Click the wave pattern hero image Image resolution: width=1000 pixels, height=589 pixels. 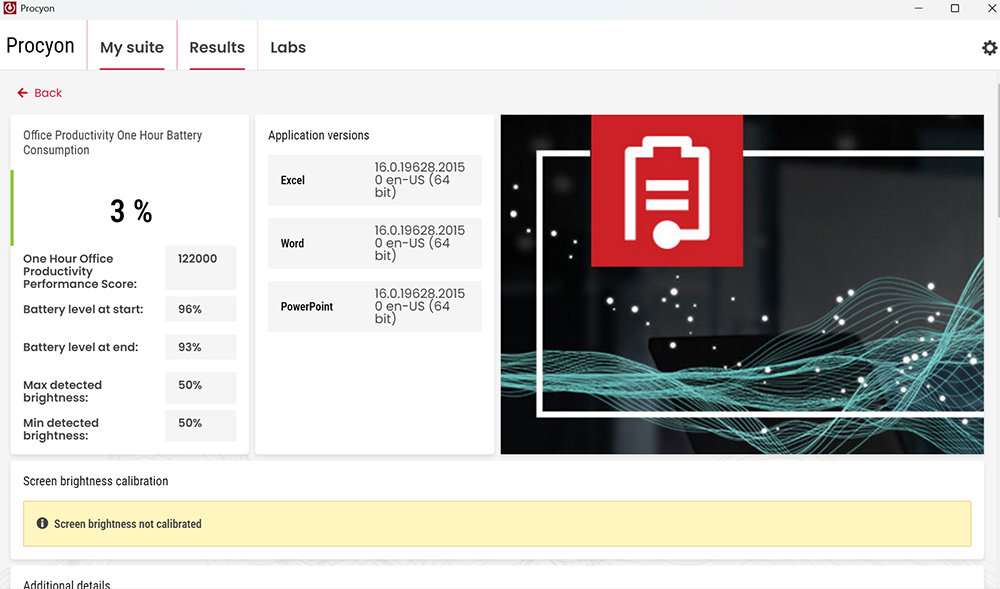click(850, 350)
